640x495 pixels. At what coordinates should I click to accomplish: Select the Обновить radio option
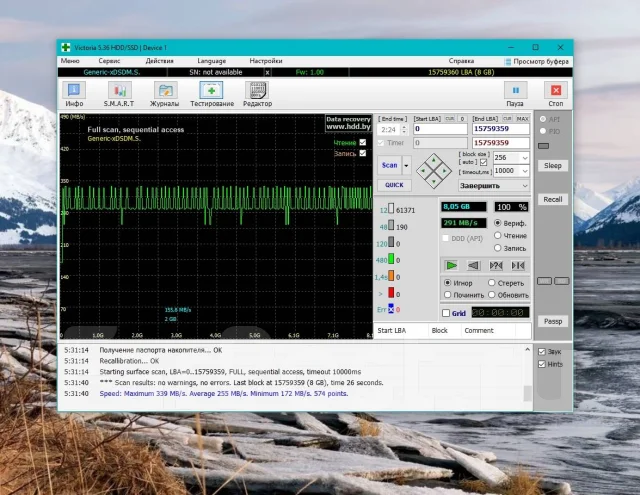tap(491, 294)
